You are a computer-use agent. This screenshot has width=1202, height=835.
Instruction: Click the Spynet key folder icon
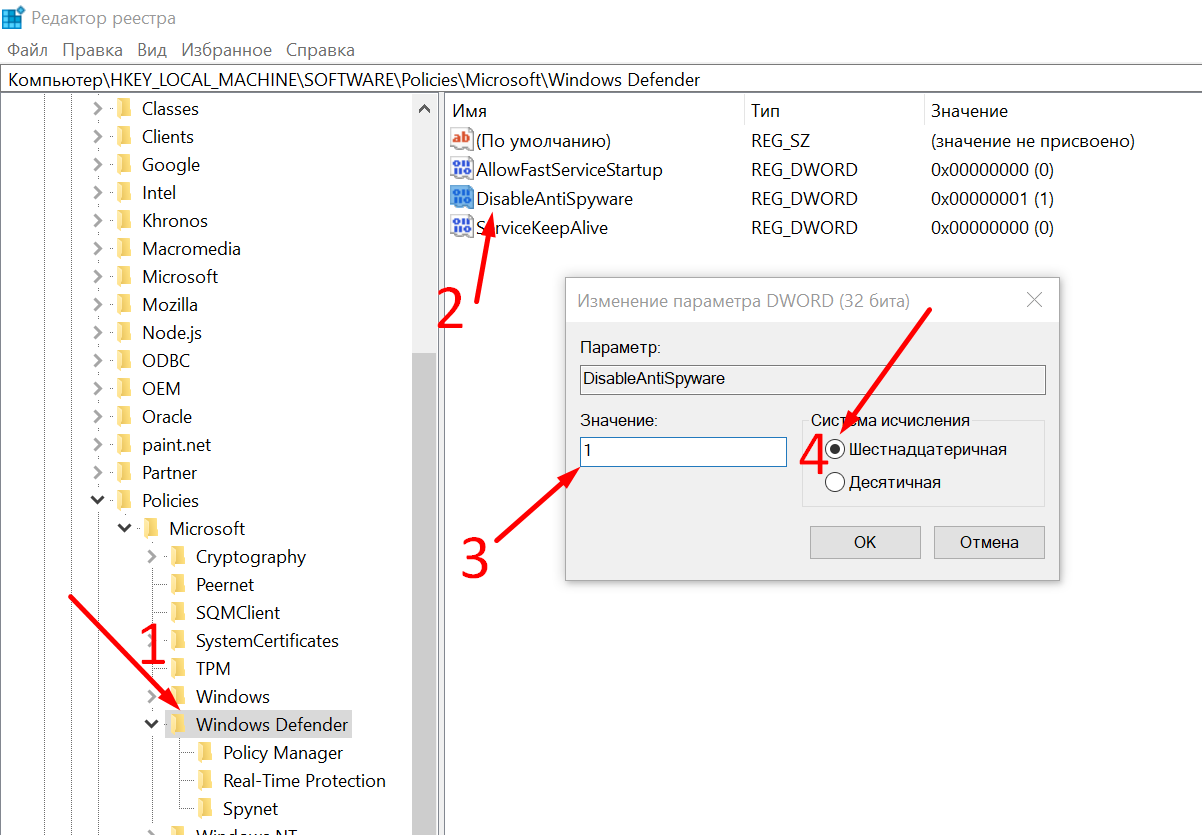205,809
